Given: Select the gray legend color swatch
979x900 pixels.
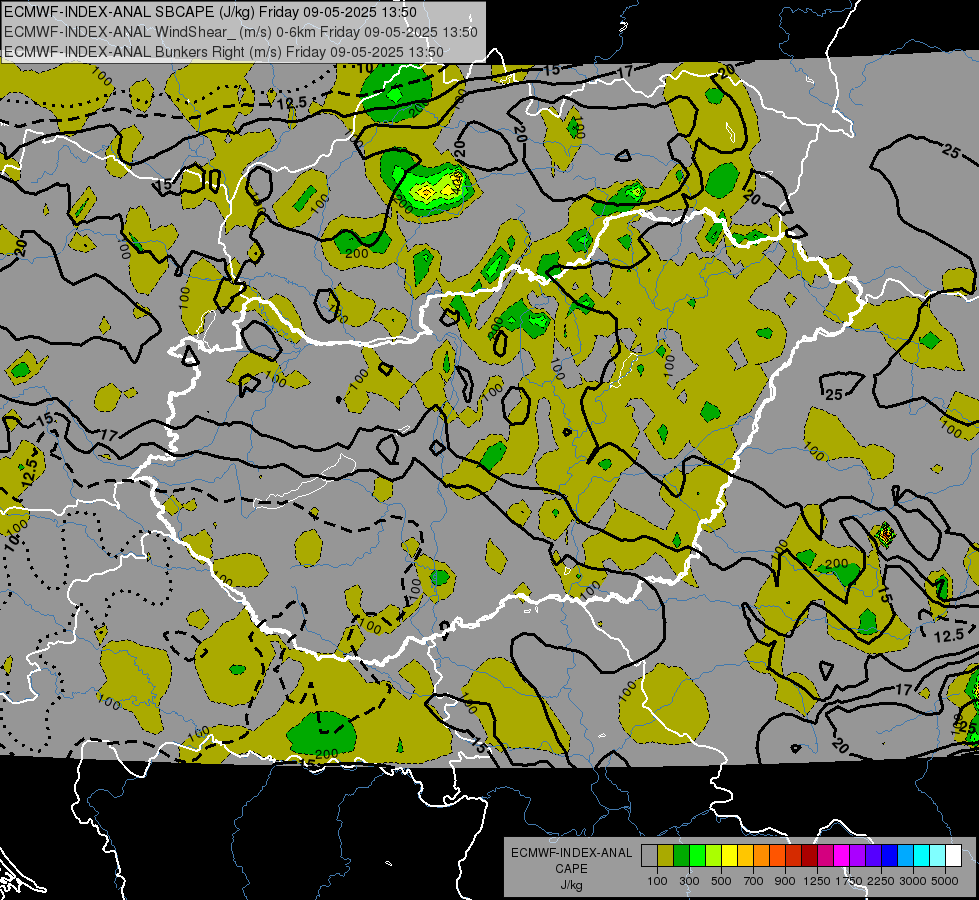Looking at the screenshot, I should pyautogui.click(x=649, y=856).
